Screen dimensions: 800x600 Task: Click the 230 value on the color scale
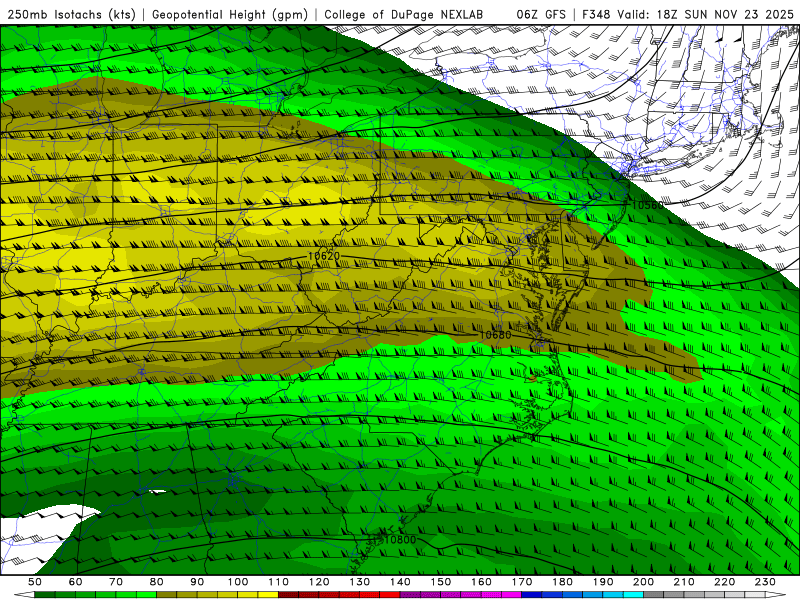[x=765, y=582]
